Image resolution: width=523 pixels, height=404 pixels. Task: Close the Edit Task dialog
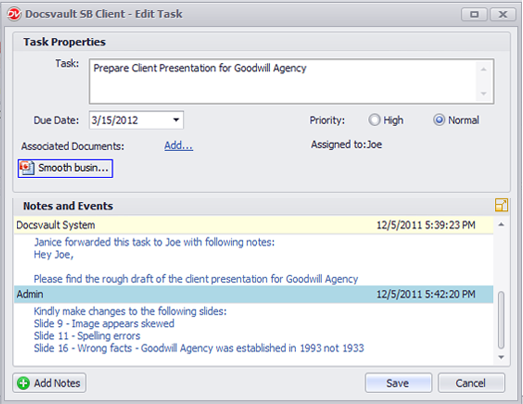point(503,14)
